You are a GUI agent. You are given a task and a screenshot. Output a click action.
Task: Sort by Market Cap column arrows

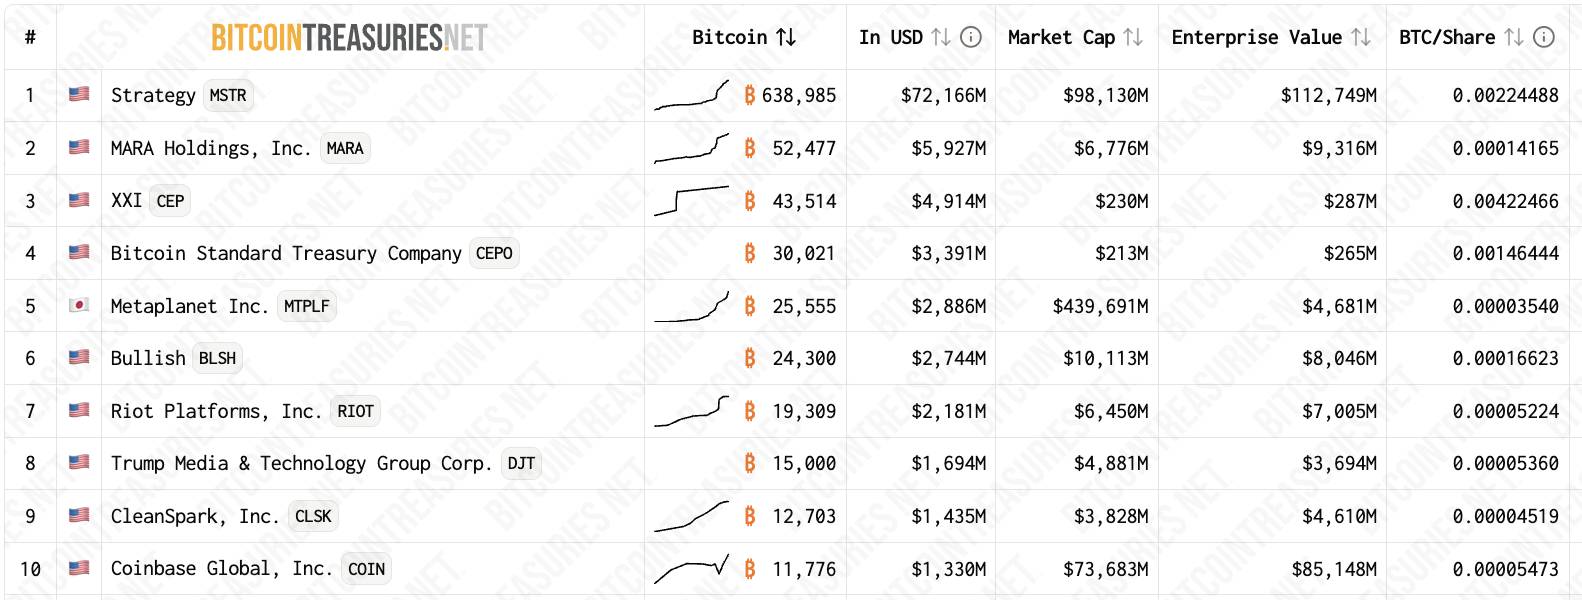pyautogui.click(x=1133, y=37)
